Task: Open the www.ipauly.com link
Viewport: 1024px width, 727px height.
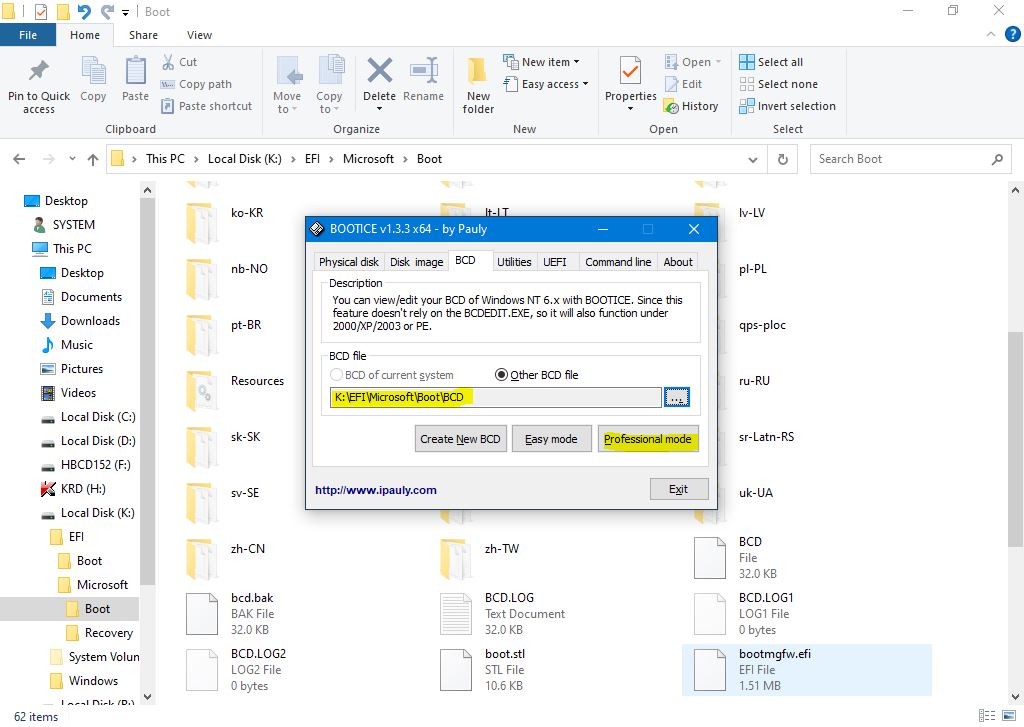Action: (376, 490)
